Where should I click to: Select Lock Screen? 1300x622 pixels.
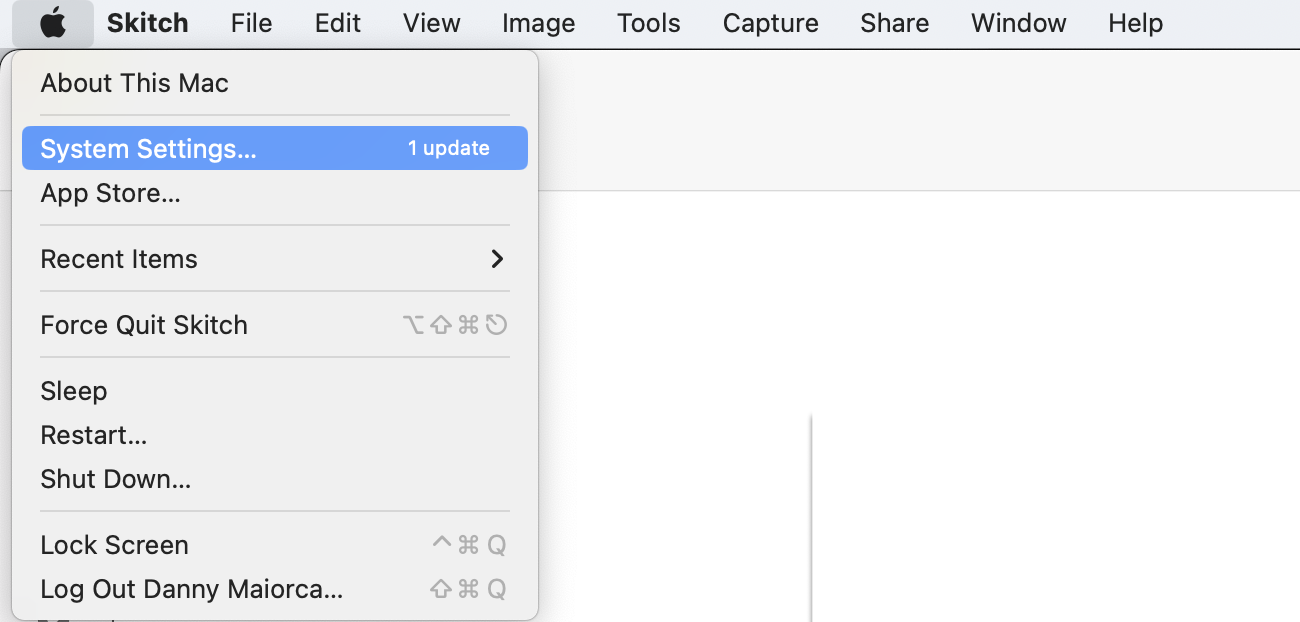[275, 545]
